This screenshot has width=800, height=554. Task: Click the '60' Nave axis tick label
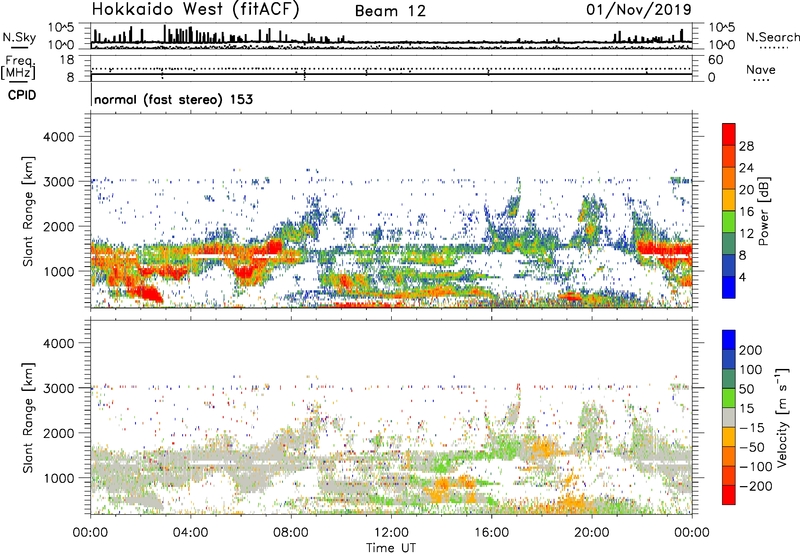click(715, 60)
